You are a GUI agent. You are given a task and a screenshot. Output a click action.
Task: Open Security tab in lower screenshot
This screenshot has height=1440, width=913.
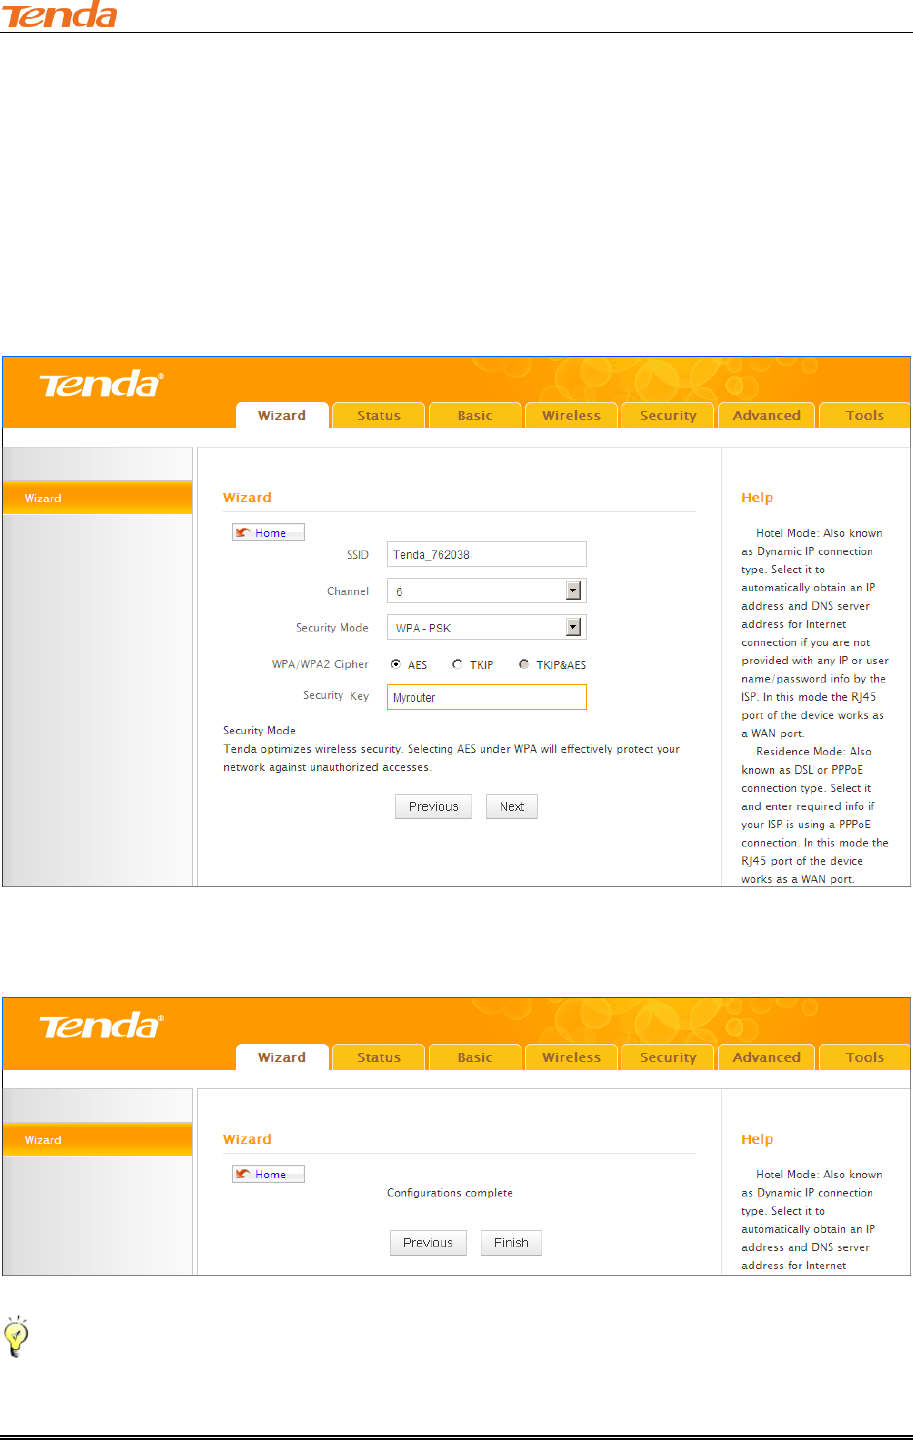[x=668, y=1057]
